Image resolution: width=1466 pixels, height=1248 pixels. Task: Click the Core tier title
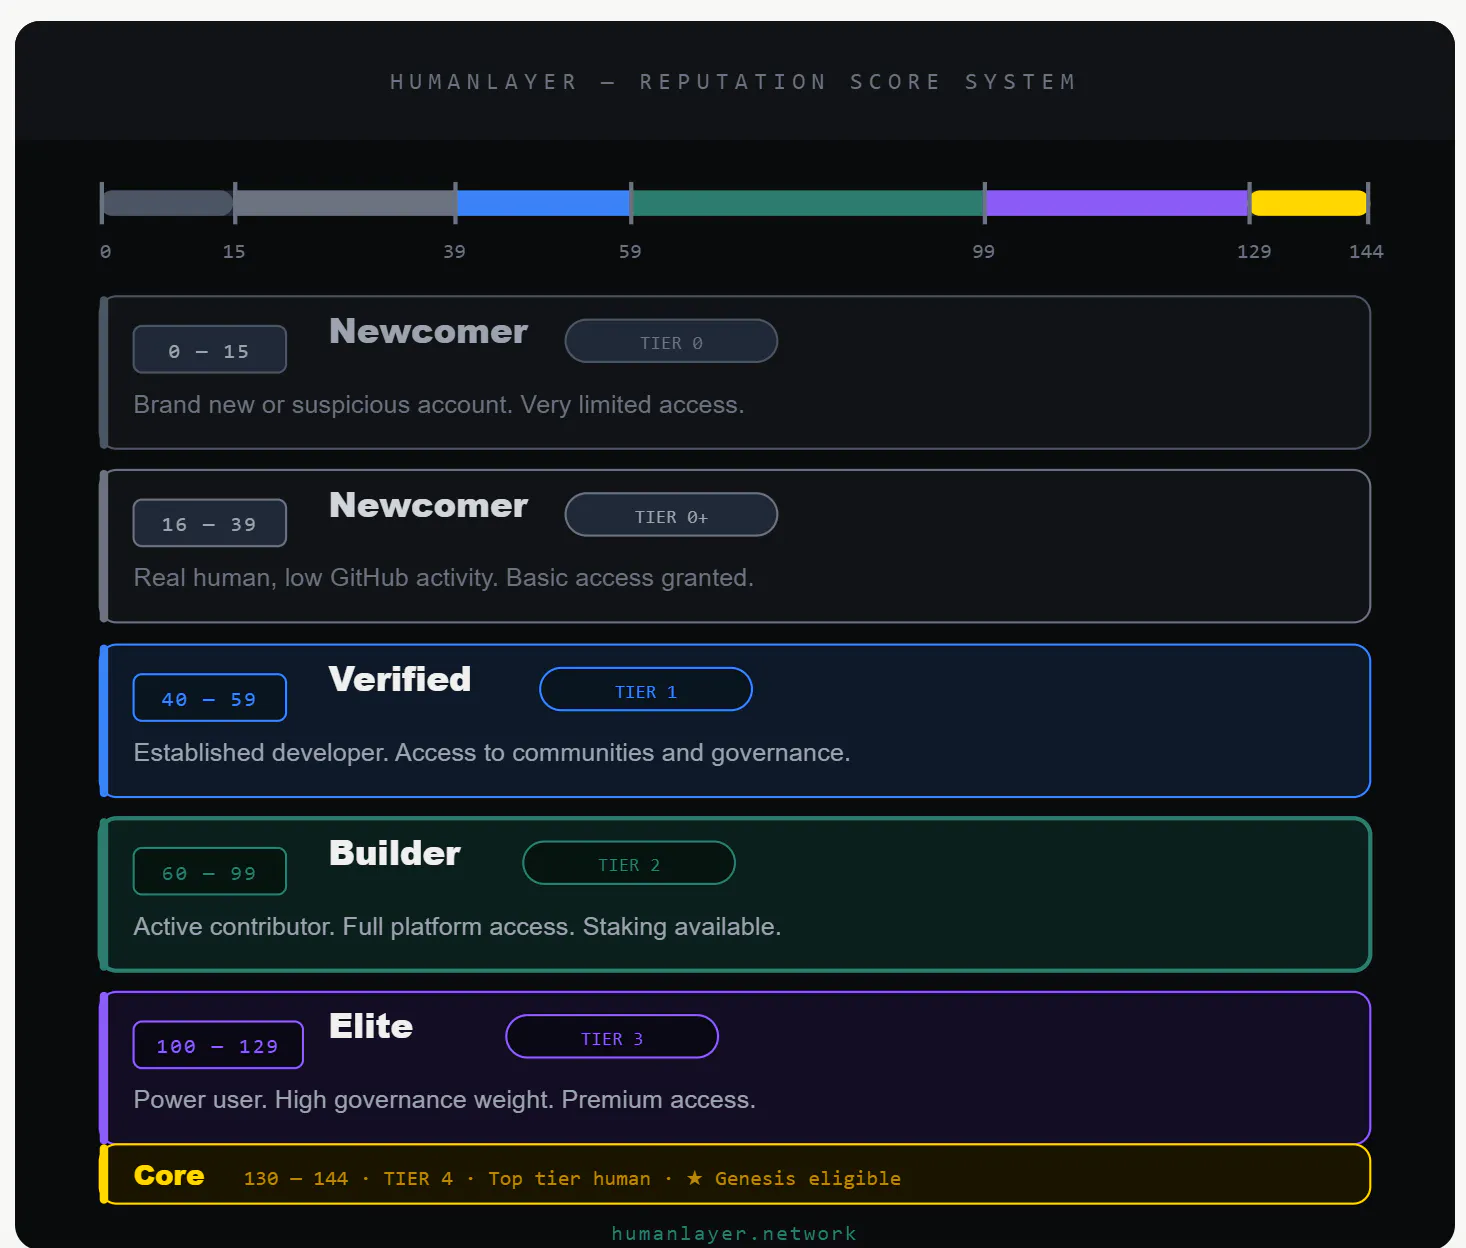(x=169, y=1176)
